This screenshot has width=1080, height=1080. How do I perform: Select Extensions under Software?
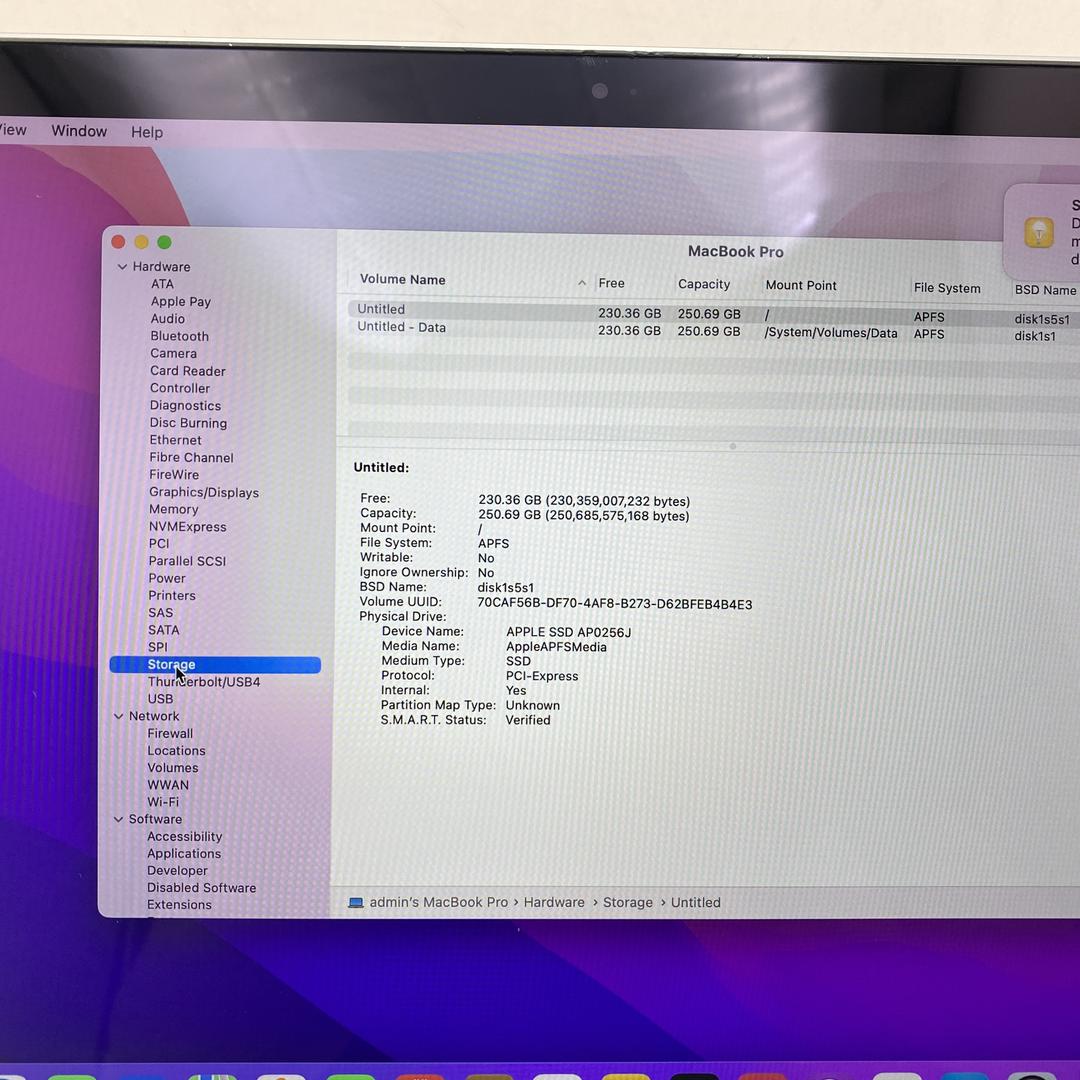coord(179,904)
